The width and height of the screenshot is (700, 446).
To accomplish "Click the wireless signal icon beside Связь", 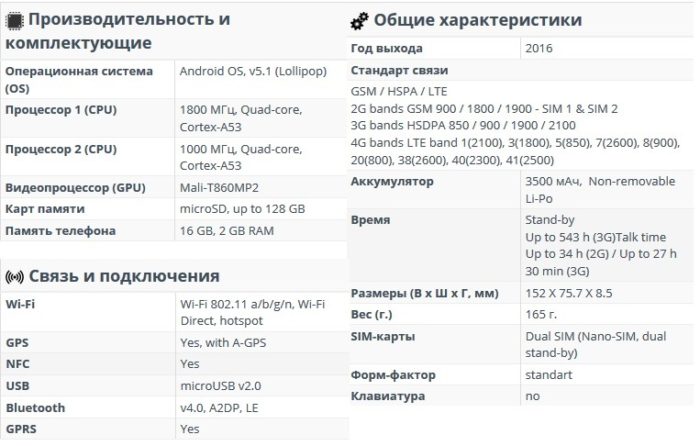I will pos(14,277).
